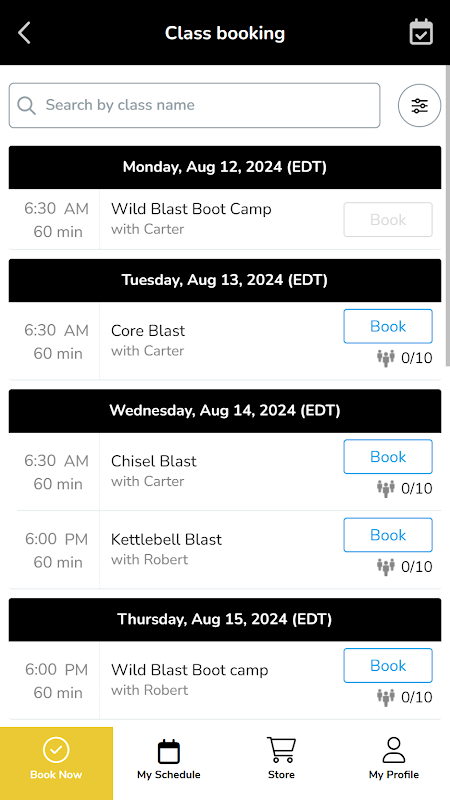Switch to the My Schedule tab
Screen dimensions: 450x800
click(169, 759)
